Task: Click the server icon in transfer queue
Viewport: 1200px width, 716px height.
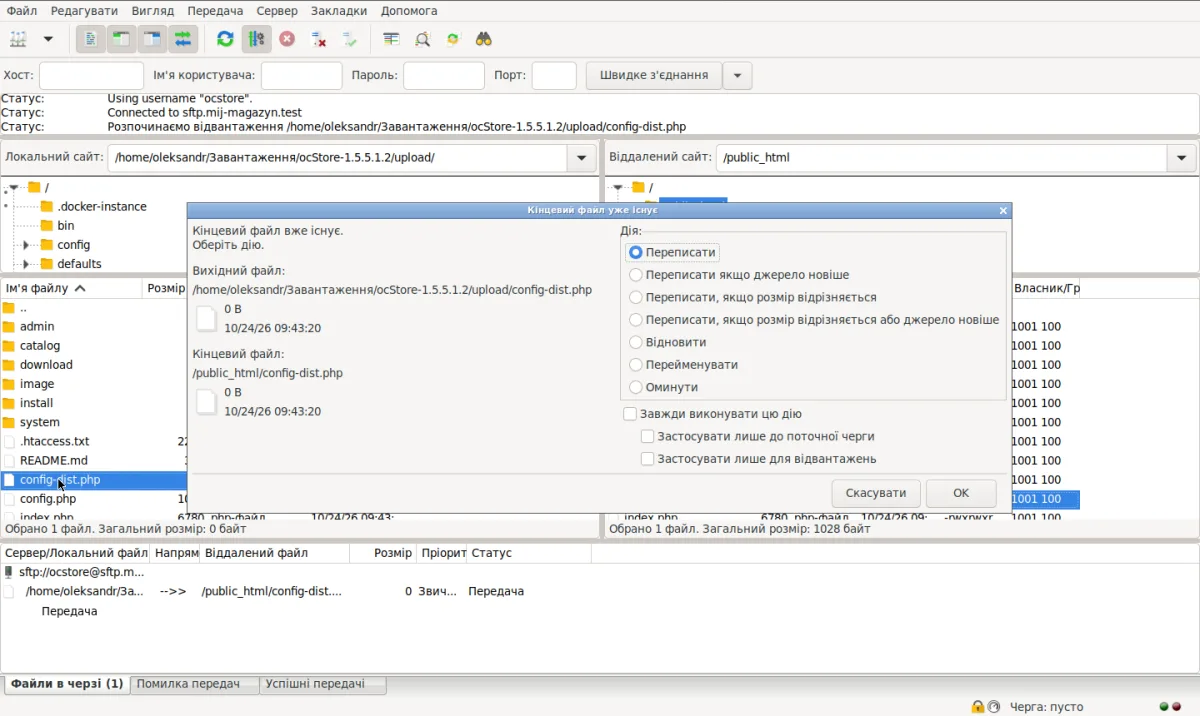Action: point(9,572)
